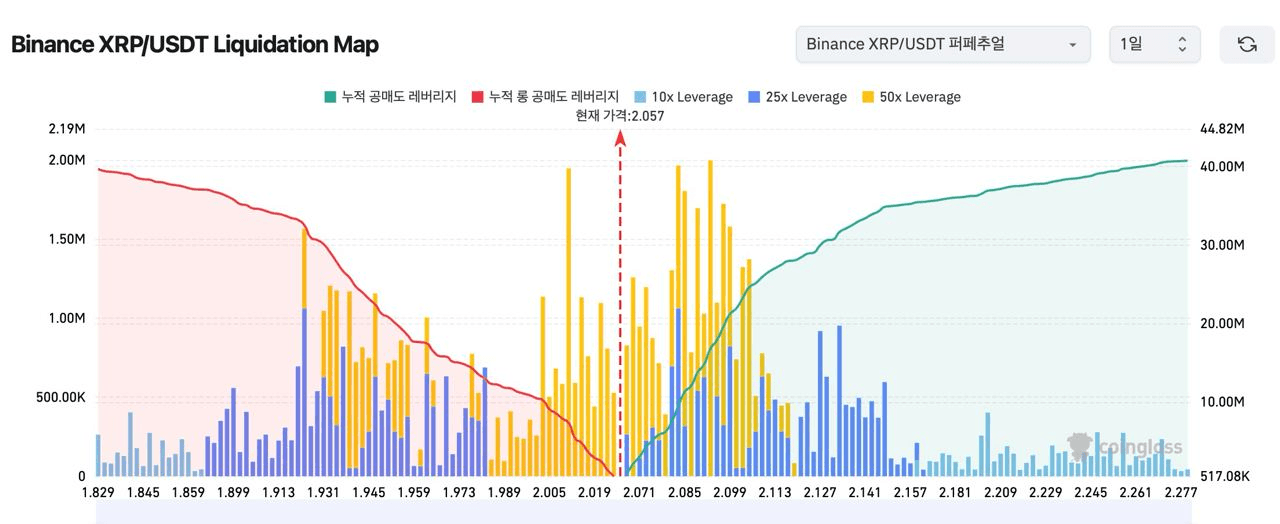Click the 2.005 price axis label
Image resolution: width=1280 pixels, height=524 pixels.
tap(549, 492)
